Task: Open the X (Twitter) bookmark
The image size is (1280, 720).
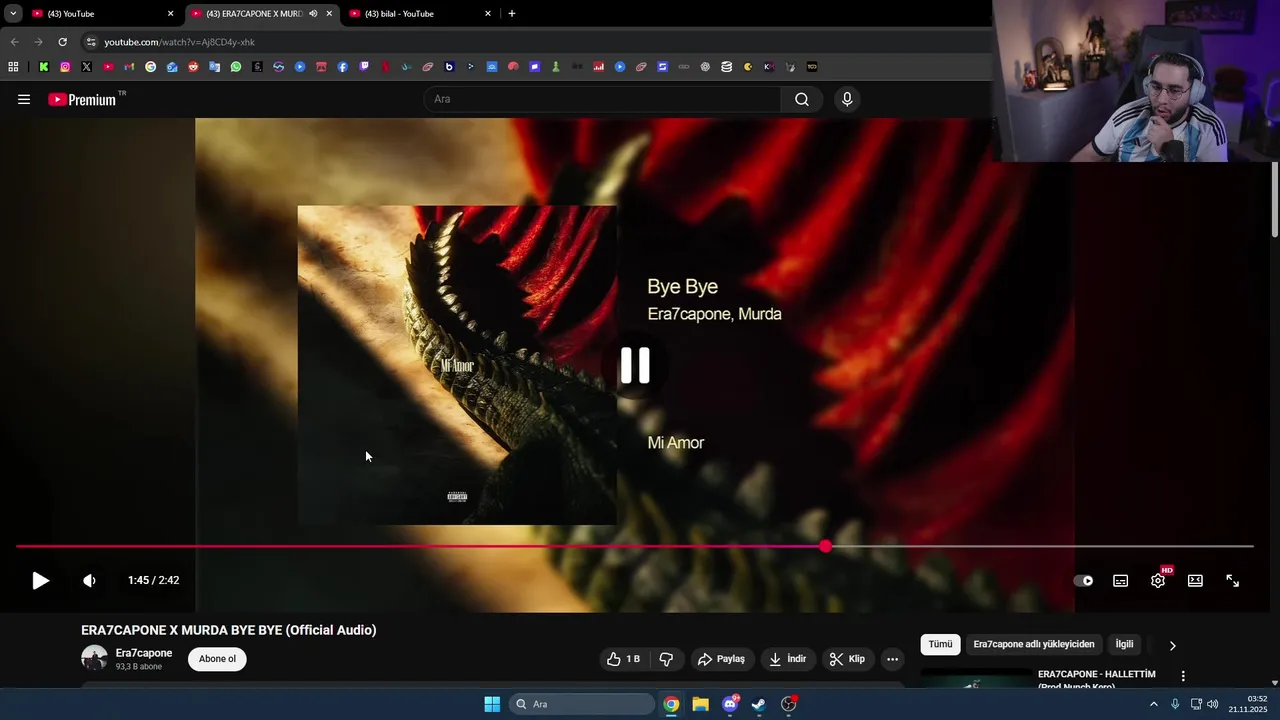Action: tap(86, 67)
